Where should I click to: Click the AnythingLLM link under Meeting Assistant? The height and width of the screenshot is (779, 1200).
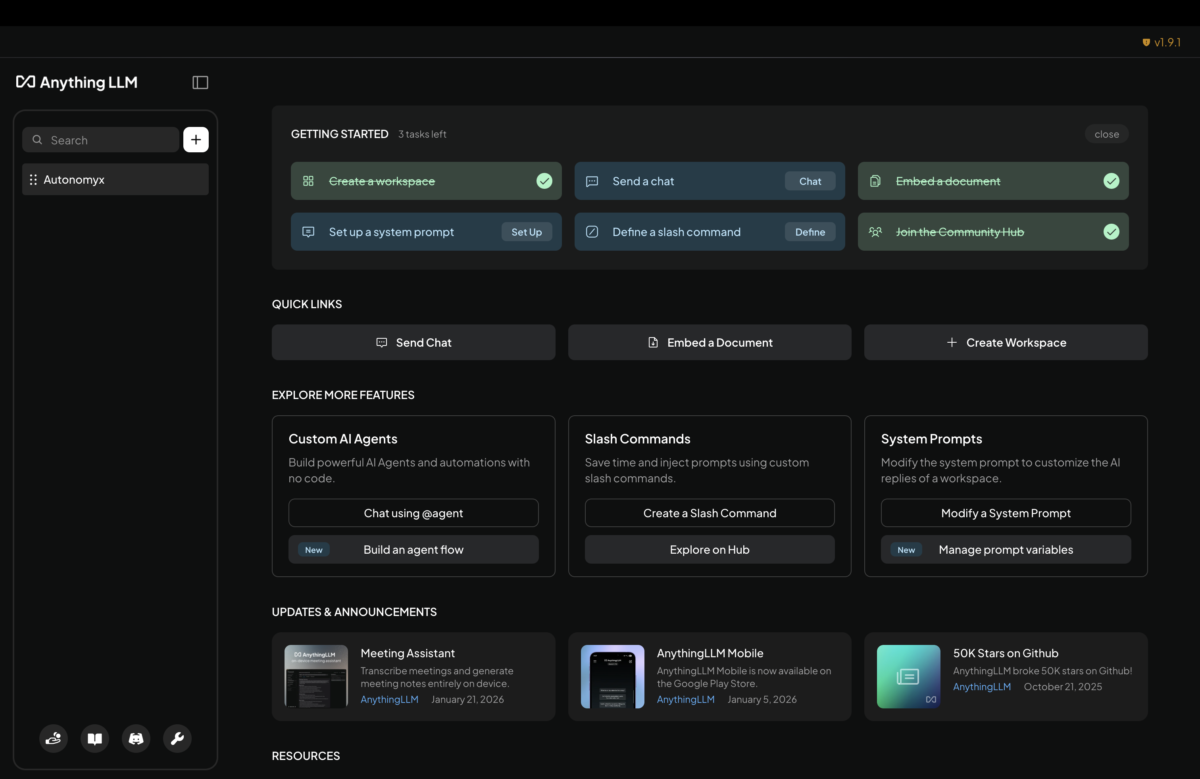point(389,699)
